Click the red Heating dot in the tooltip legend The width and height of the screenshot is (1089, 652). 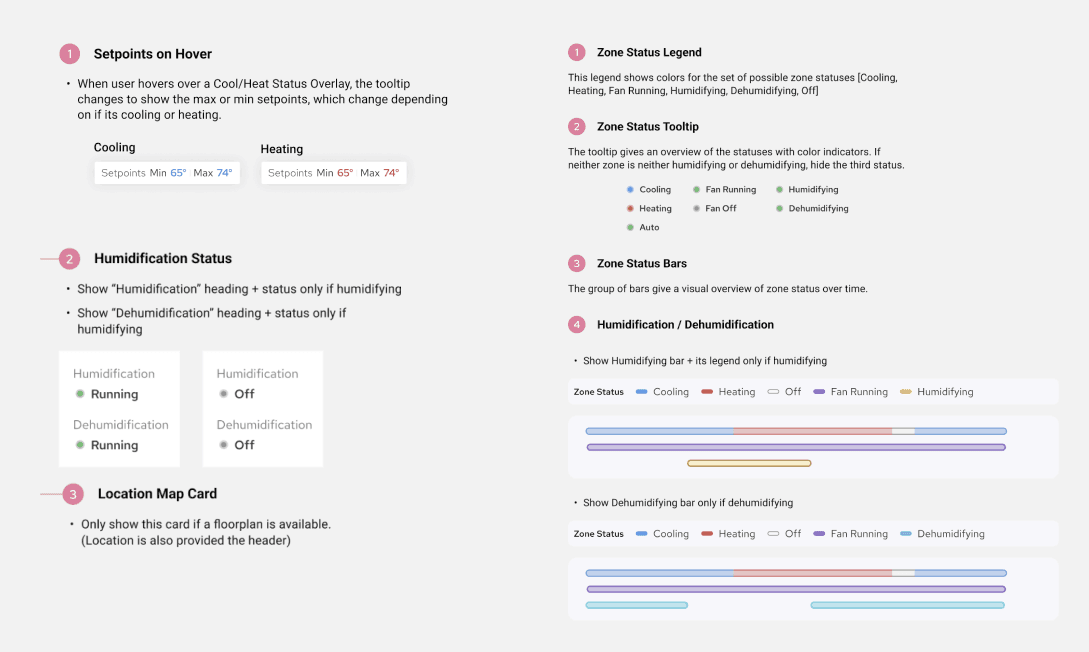coord(630,208)
